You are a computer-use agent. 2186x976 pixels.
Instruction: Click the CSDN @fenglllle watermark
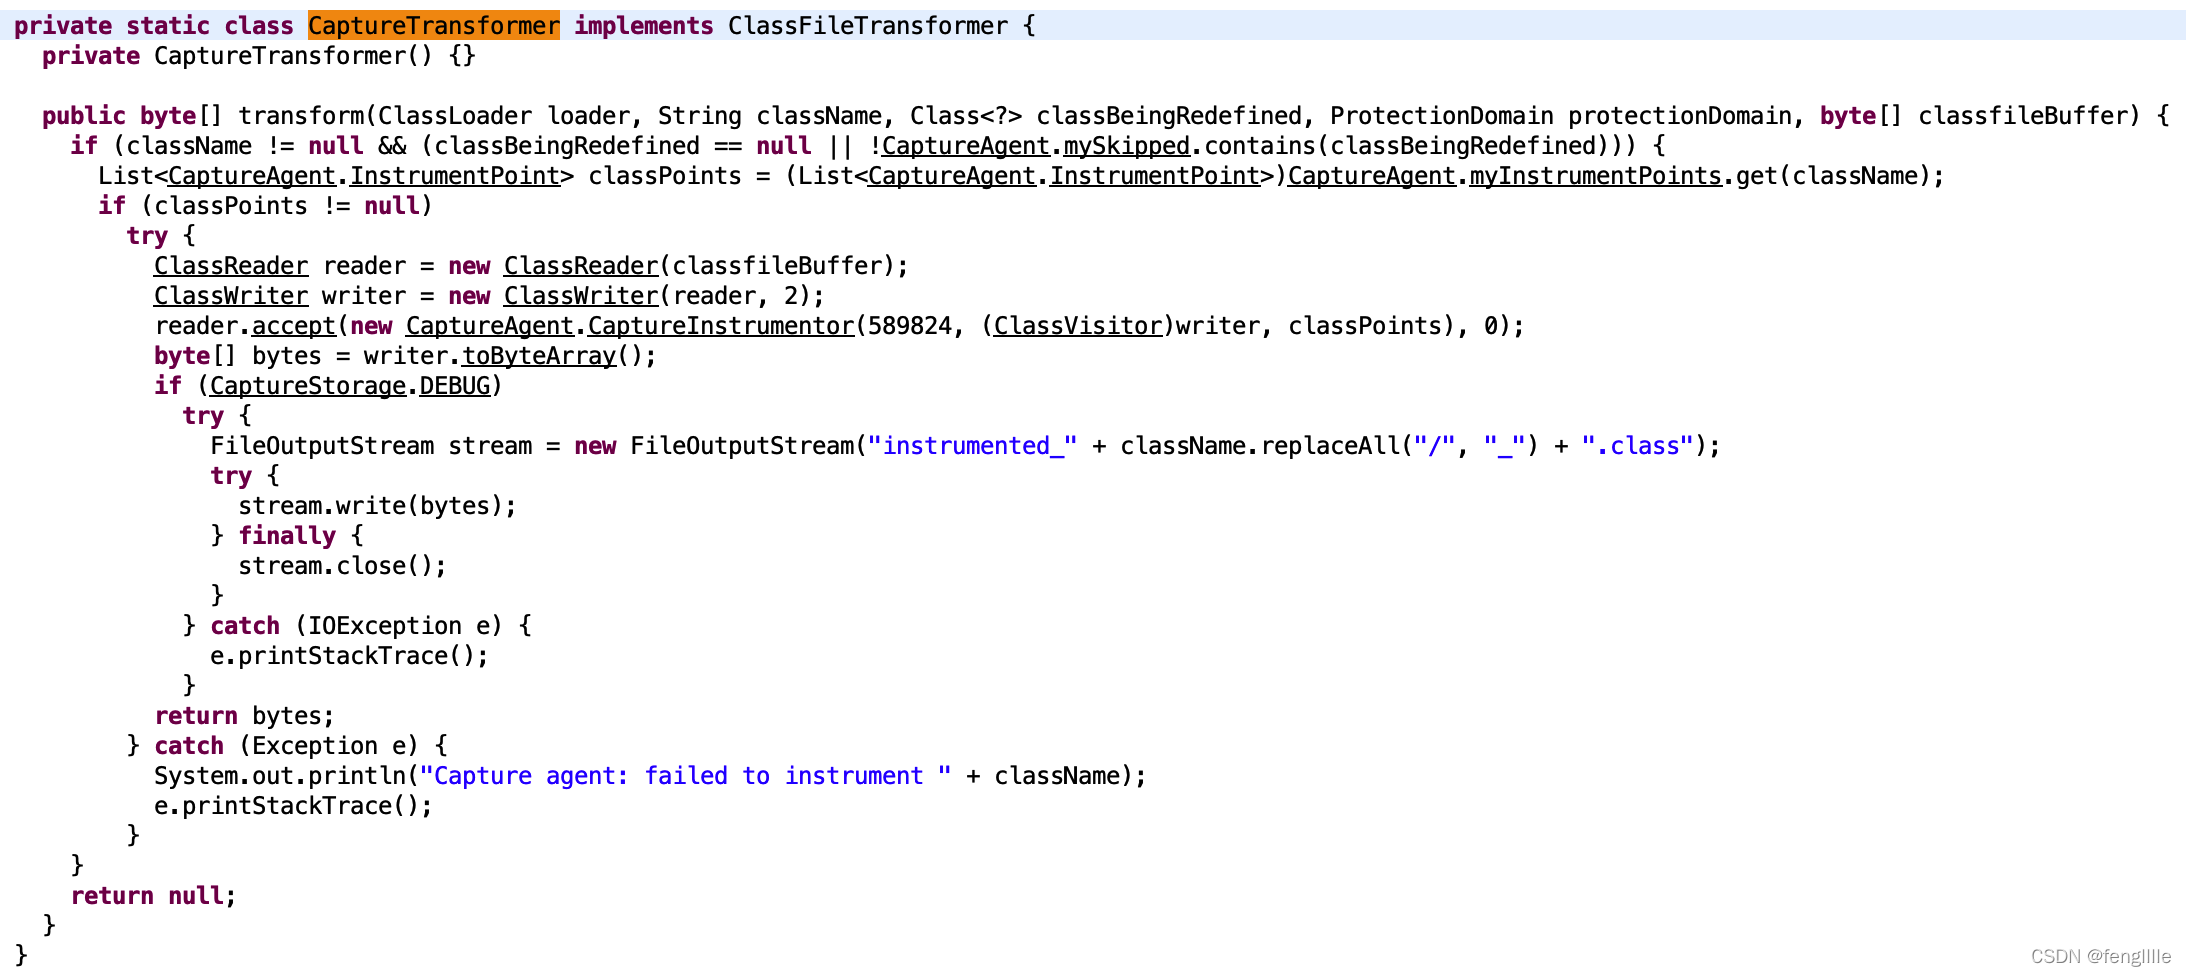tap(2101, 956)
